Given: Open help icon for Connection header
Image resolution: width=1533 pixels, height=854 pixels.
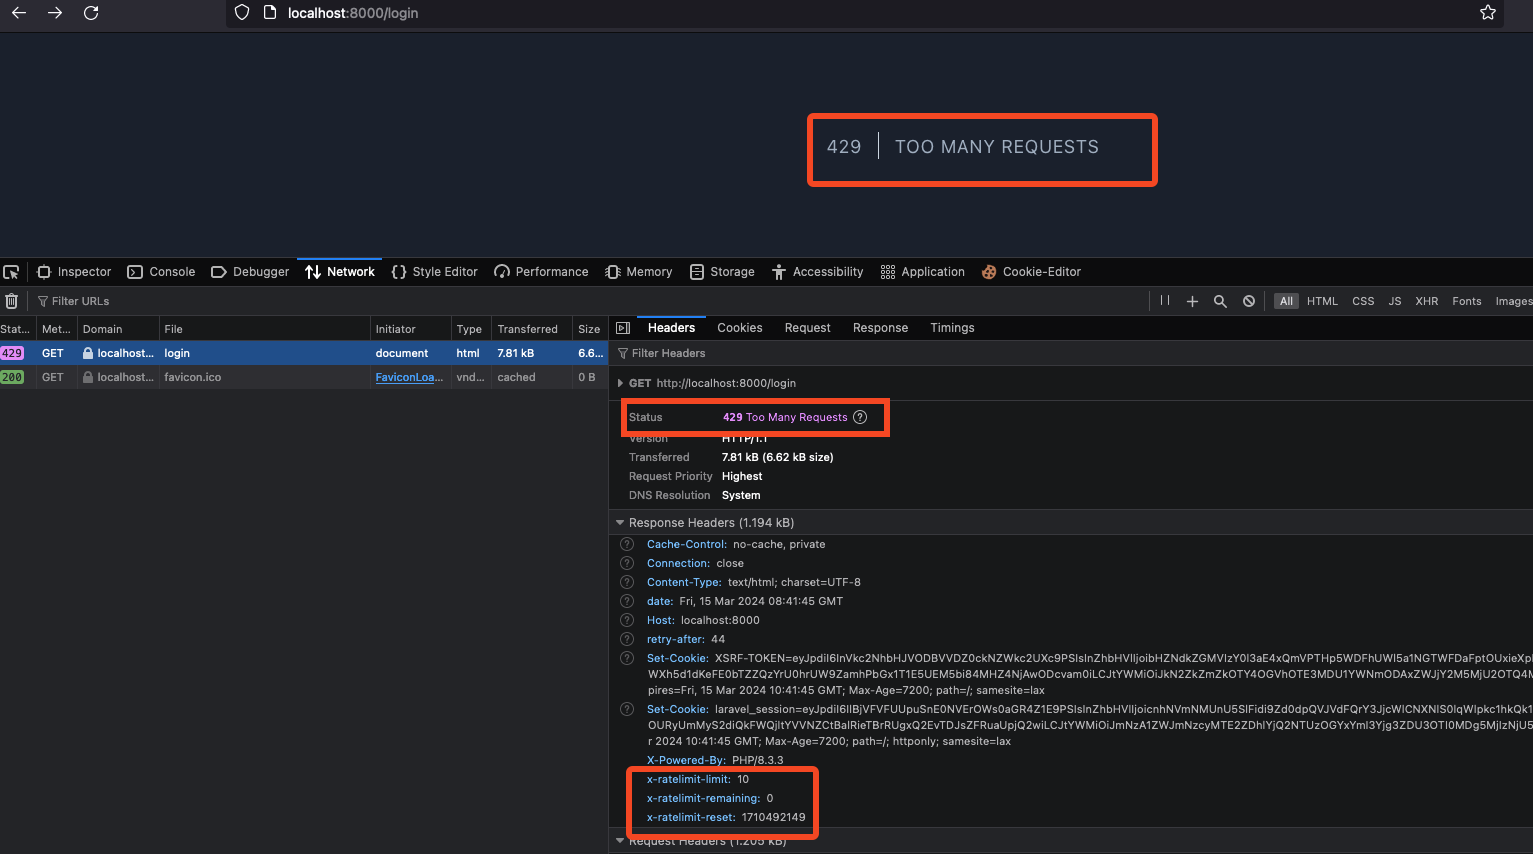Looking at the screenshot, I should coord(627,563).
